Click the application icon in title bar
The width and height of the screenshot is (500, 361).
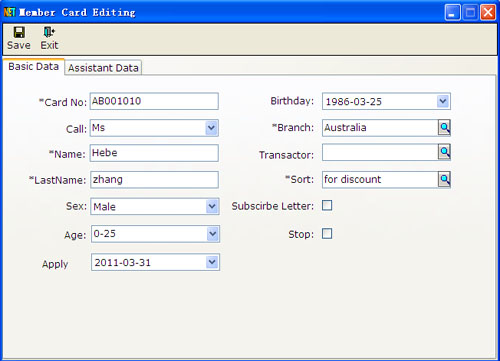[x=9, y=12]
